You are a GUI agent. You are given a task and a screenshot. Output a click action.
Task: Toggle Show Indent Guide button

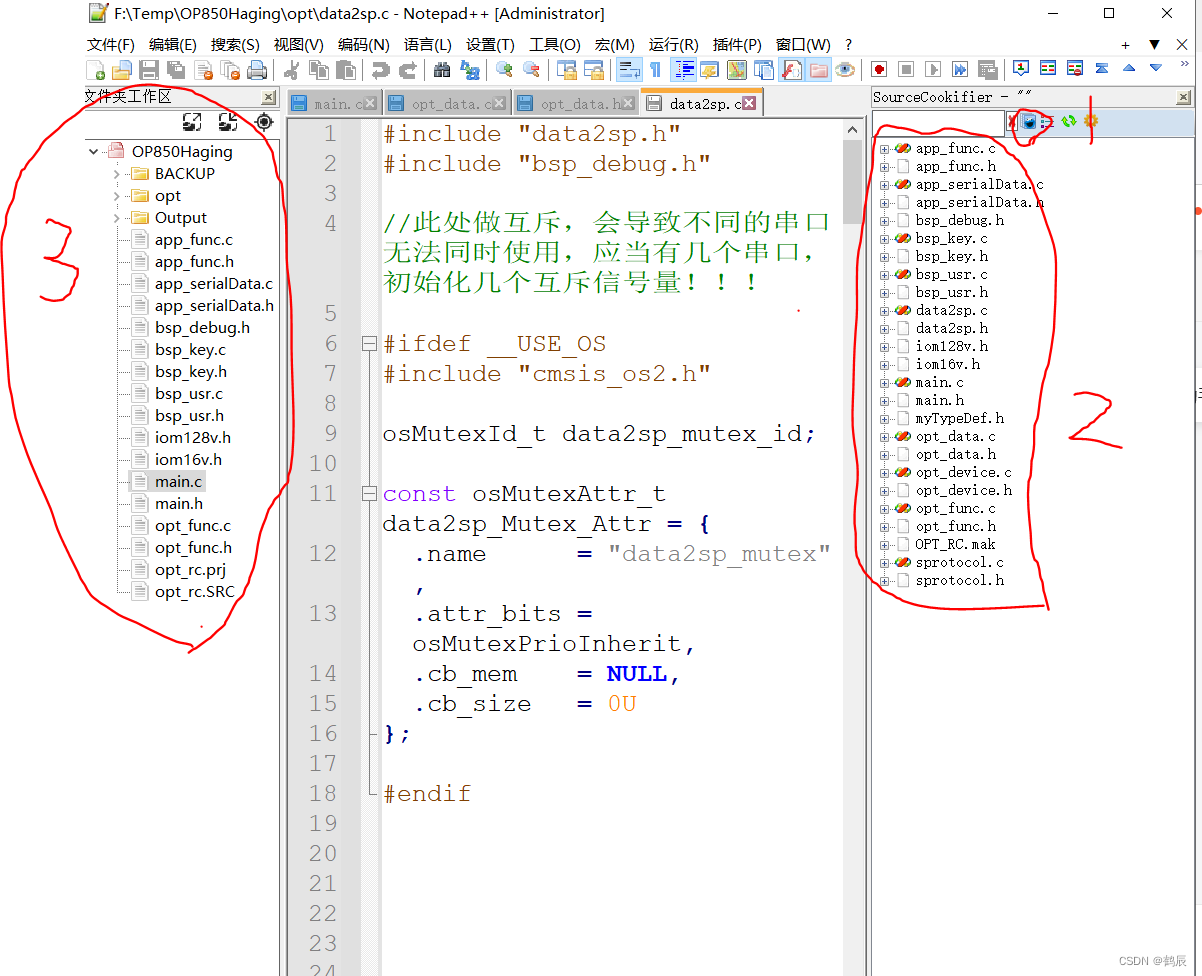click(684, 70)
